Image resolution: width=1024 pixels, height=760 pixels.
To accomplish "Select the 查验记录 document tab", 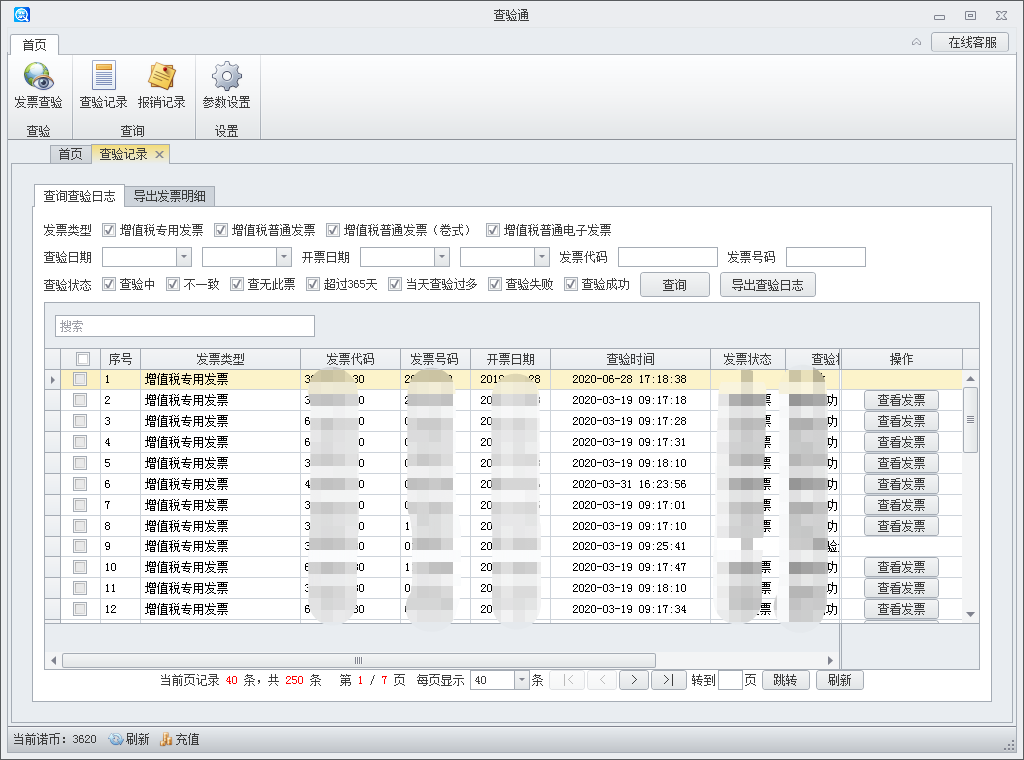I will pos(123,154).
